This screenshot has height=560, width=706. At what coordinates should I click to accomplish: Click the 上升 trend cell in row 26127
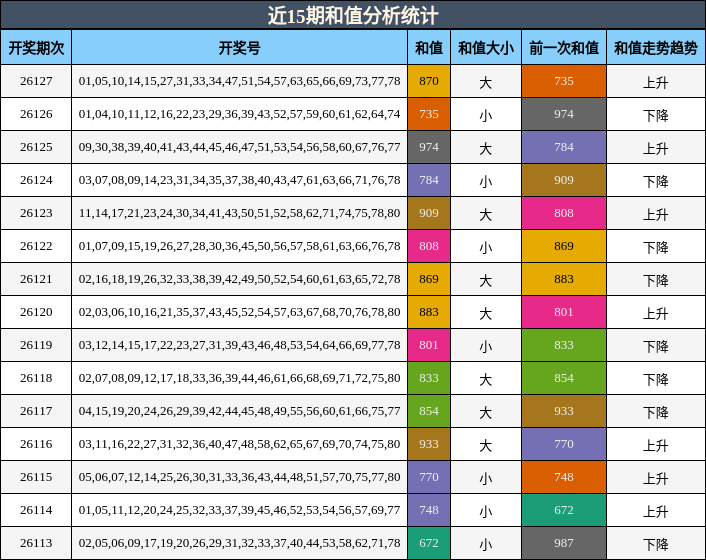[656, 82]
